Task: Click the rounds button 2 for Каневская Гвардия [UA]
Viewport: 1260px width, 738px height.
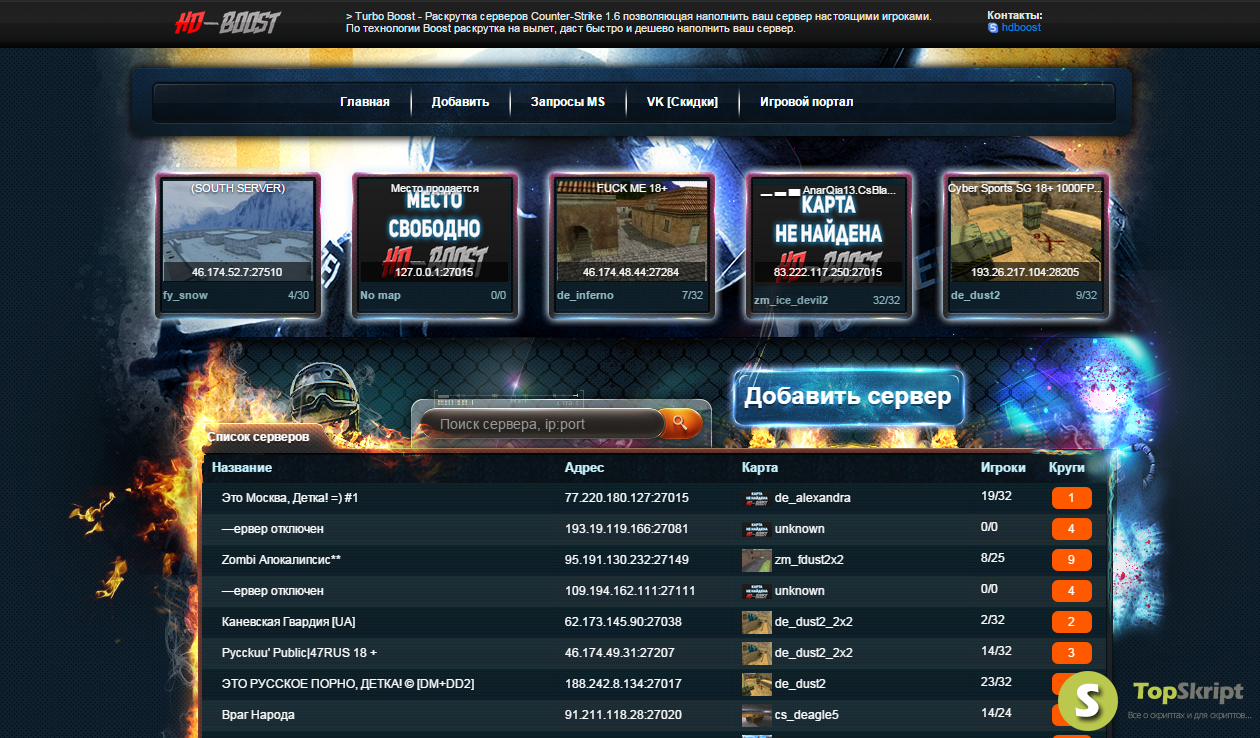Action: [x=1071, y=622]
